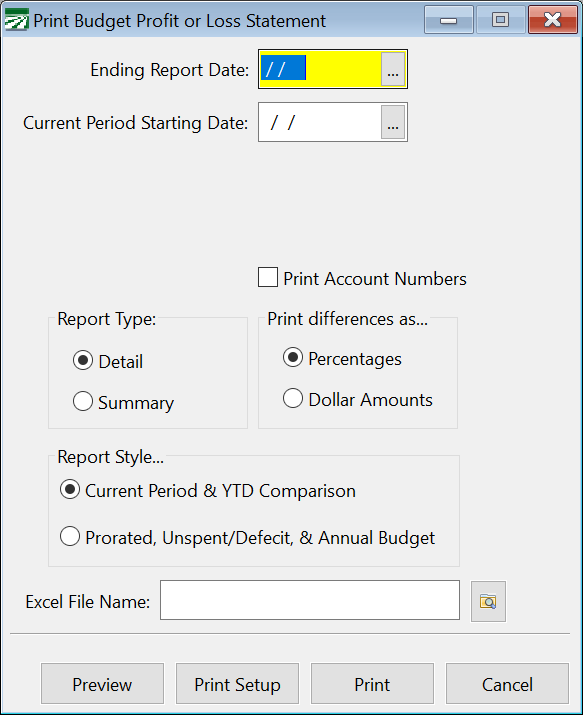Maximize the Print Budget dialog window
This screenshot has width=583, height=715.
(500, 20)
